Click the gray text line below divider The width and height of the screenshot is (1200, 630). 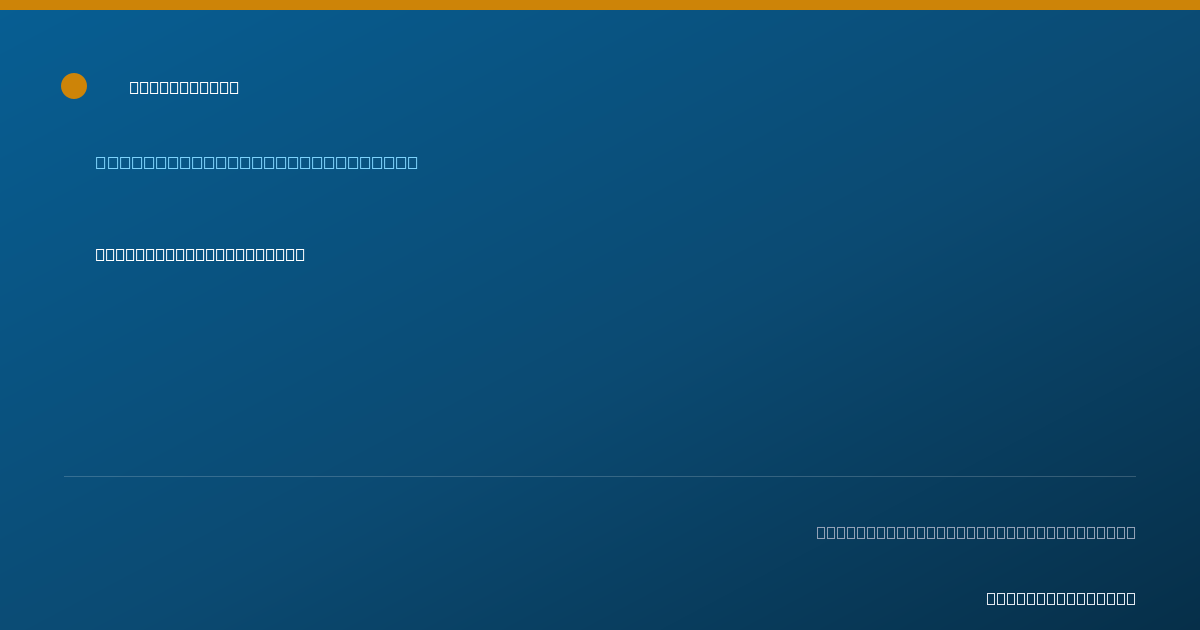click(x=976, y=532)
